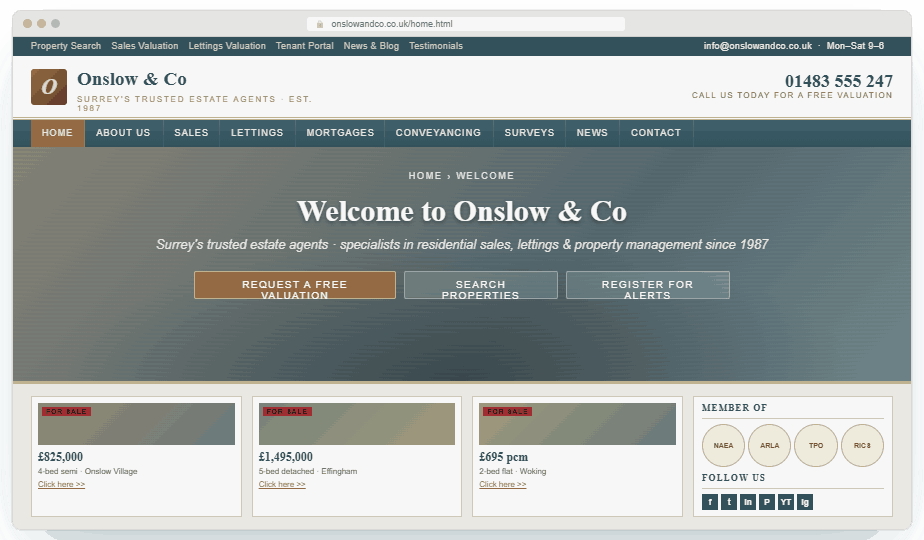Open the £825,000 property photo
The height and width of the screenshot is (540, 924).
[x=136, y=424]
